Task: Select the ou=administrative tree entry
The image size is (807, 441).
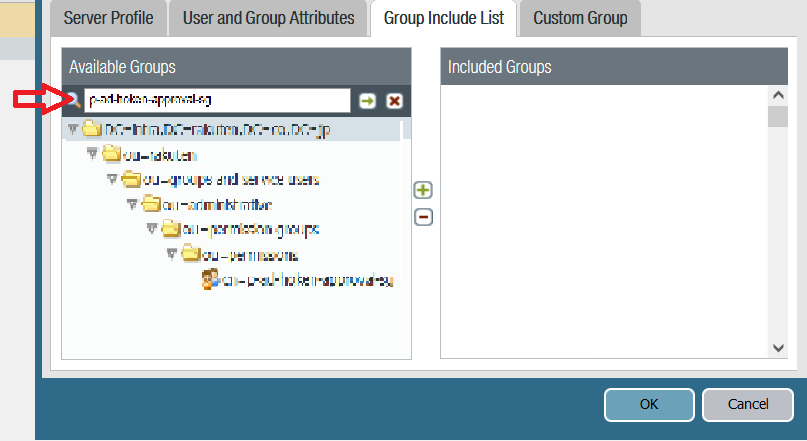Action: point(217,205)
